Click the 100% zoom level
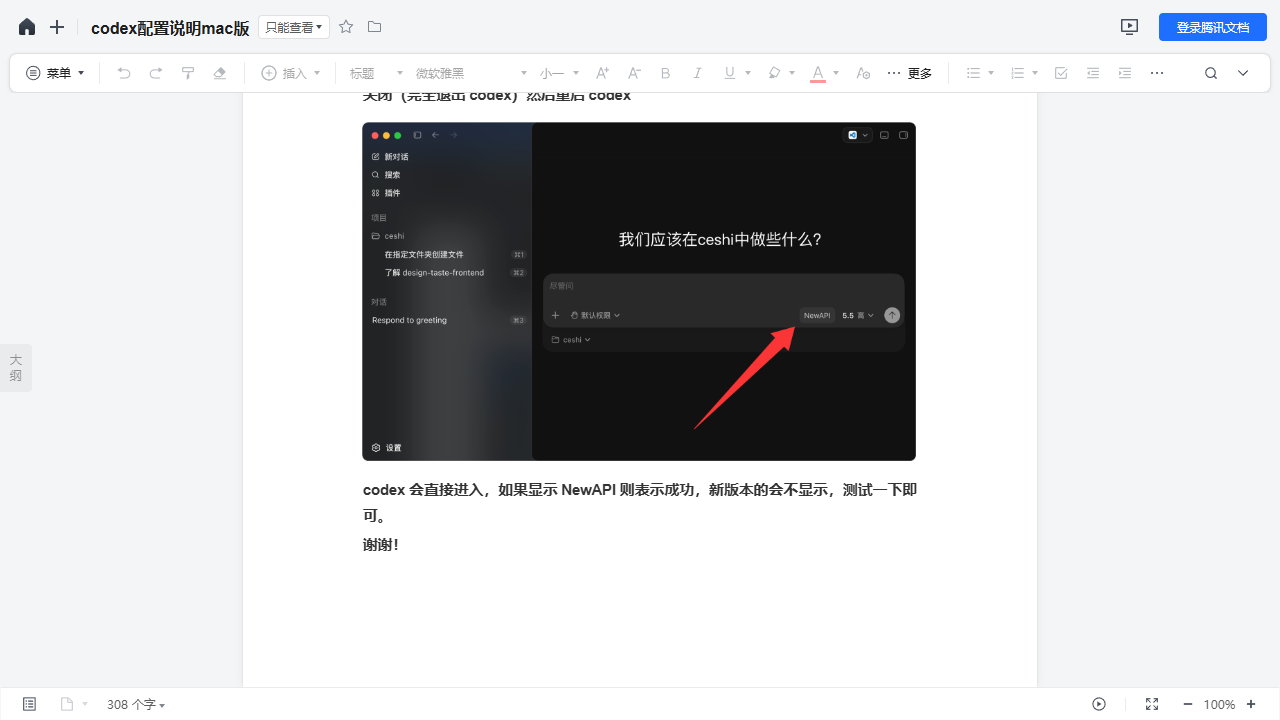 (1219, 704)
